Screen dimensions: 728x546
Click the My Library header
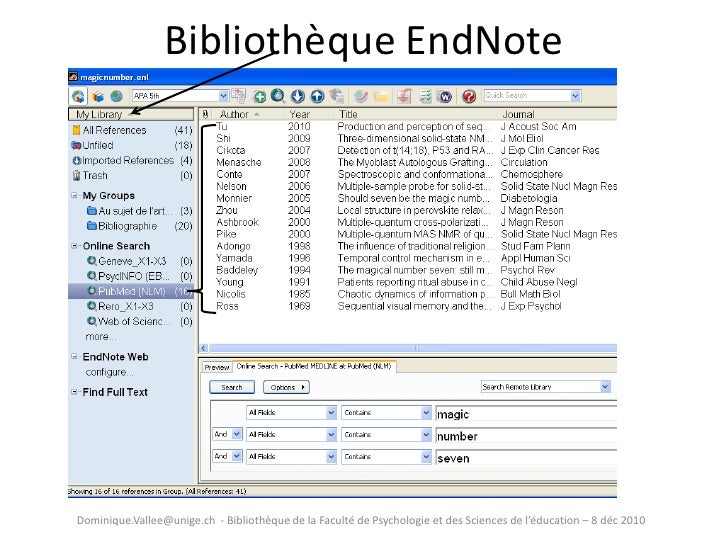(x=131, y=114)
